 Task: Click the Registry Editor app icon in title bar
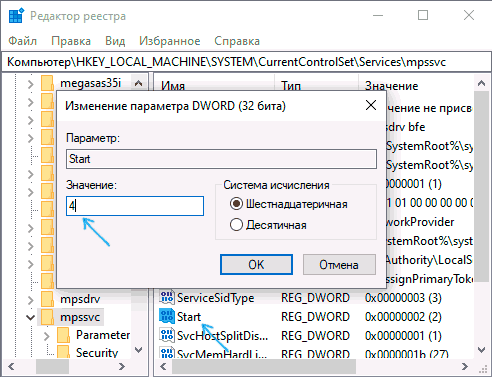pyautogui.click(x=16, y=16)
